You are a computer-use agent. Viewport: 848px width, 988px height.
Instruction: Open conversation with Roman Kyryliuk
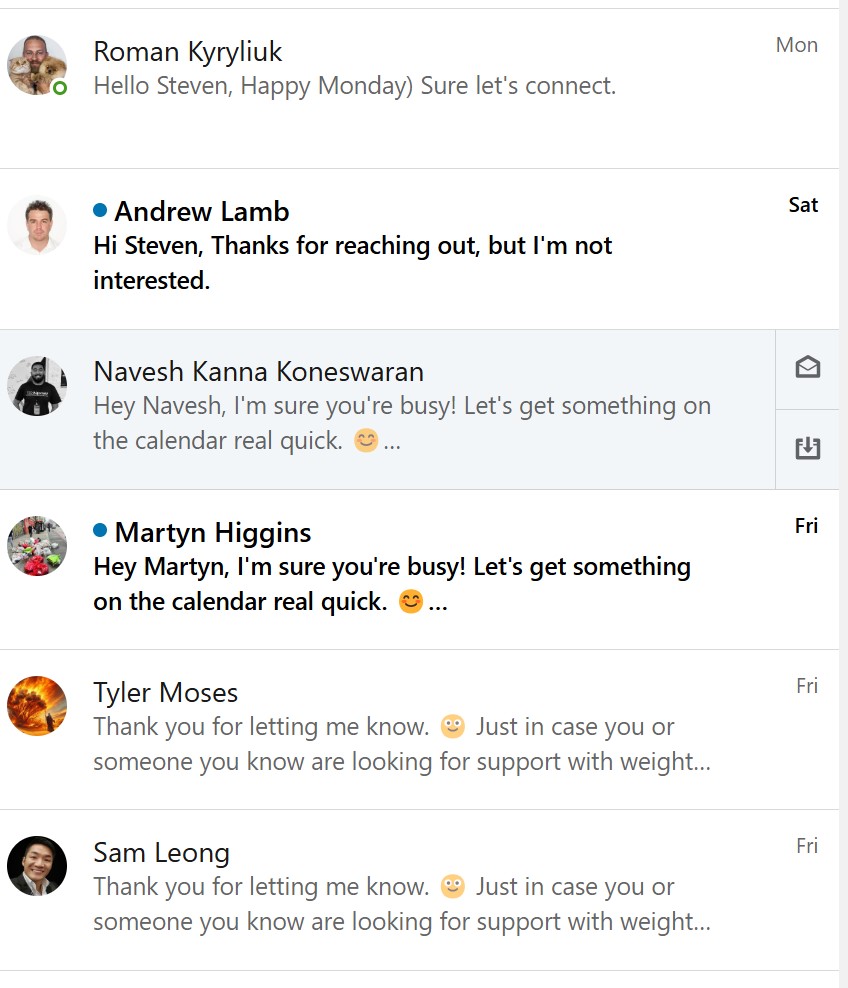[x=419, y=89]
